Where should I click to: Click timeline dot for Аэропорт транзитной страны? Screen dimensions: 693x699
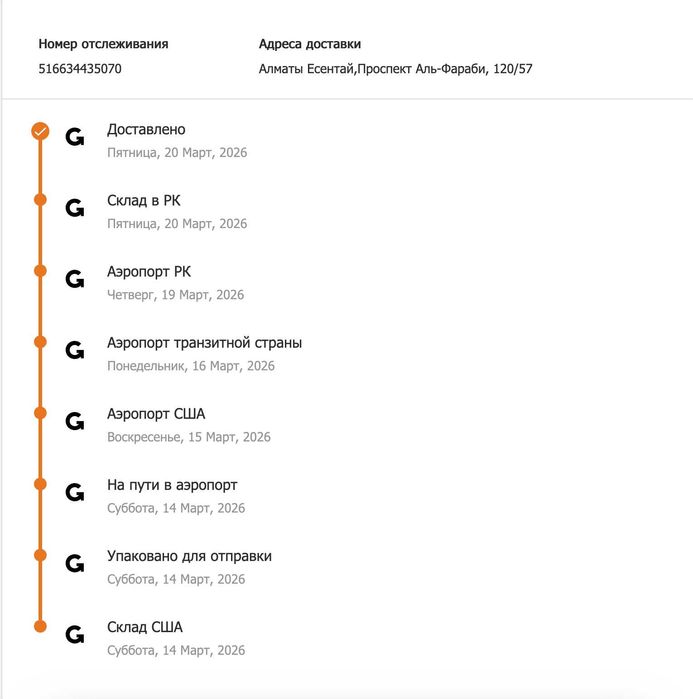40,342
